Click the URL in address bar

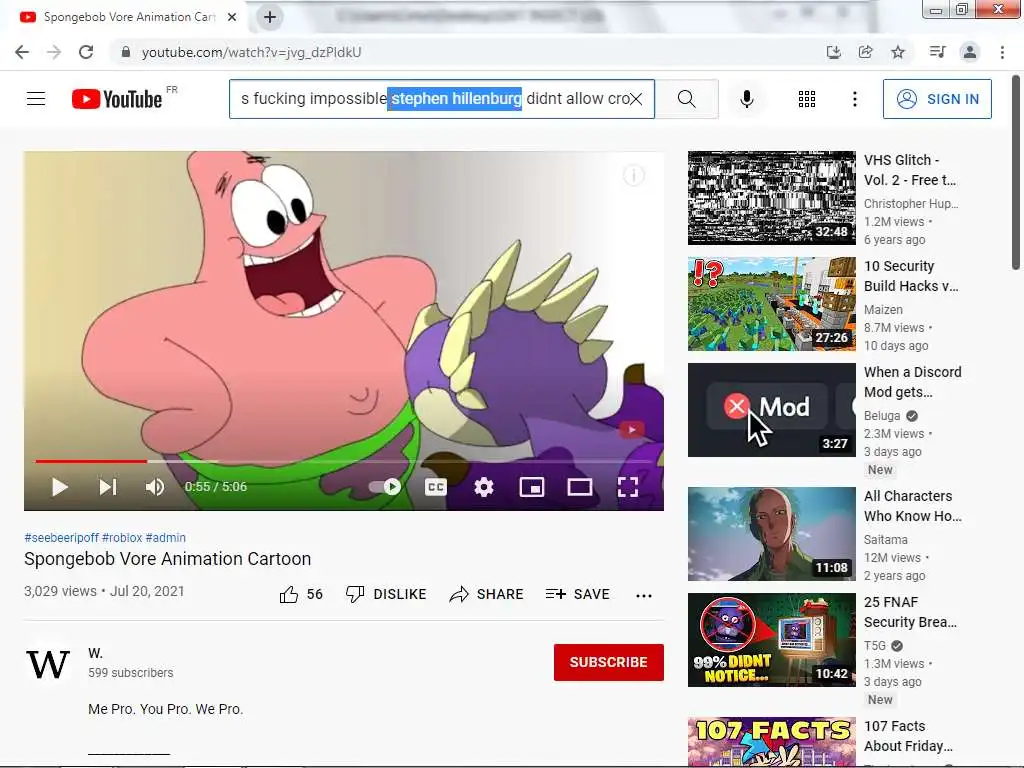pyautogui.click(x=251, y=52)
